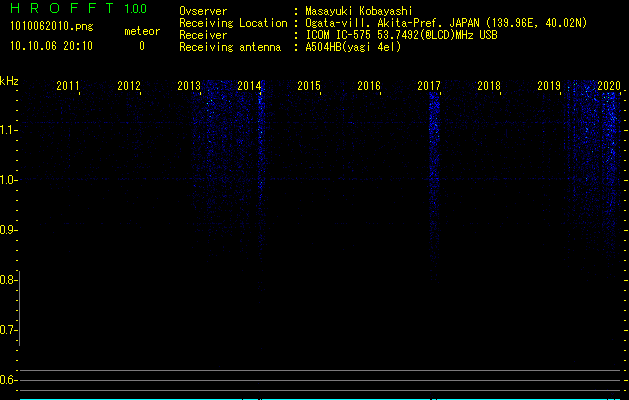Click the meteor count label
Image resolution: width=629 pixels, height=400 pixels.
pos(142,31)
